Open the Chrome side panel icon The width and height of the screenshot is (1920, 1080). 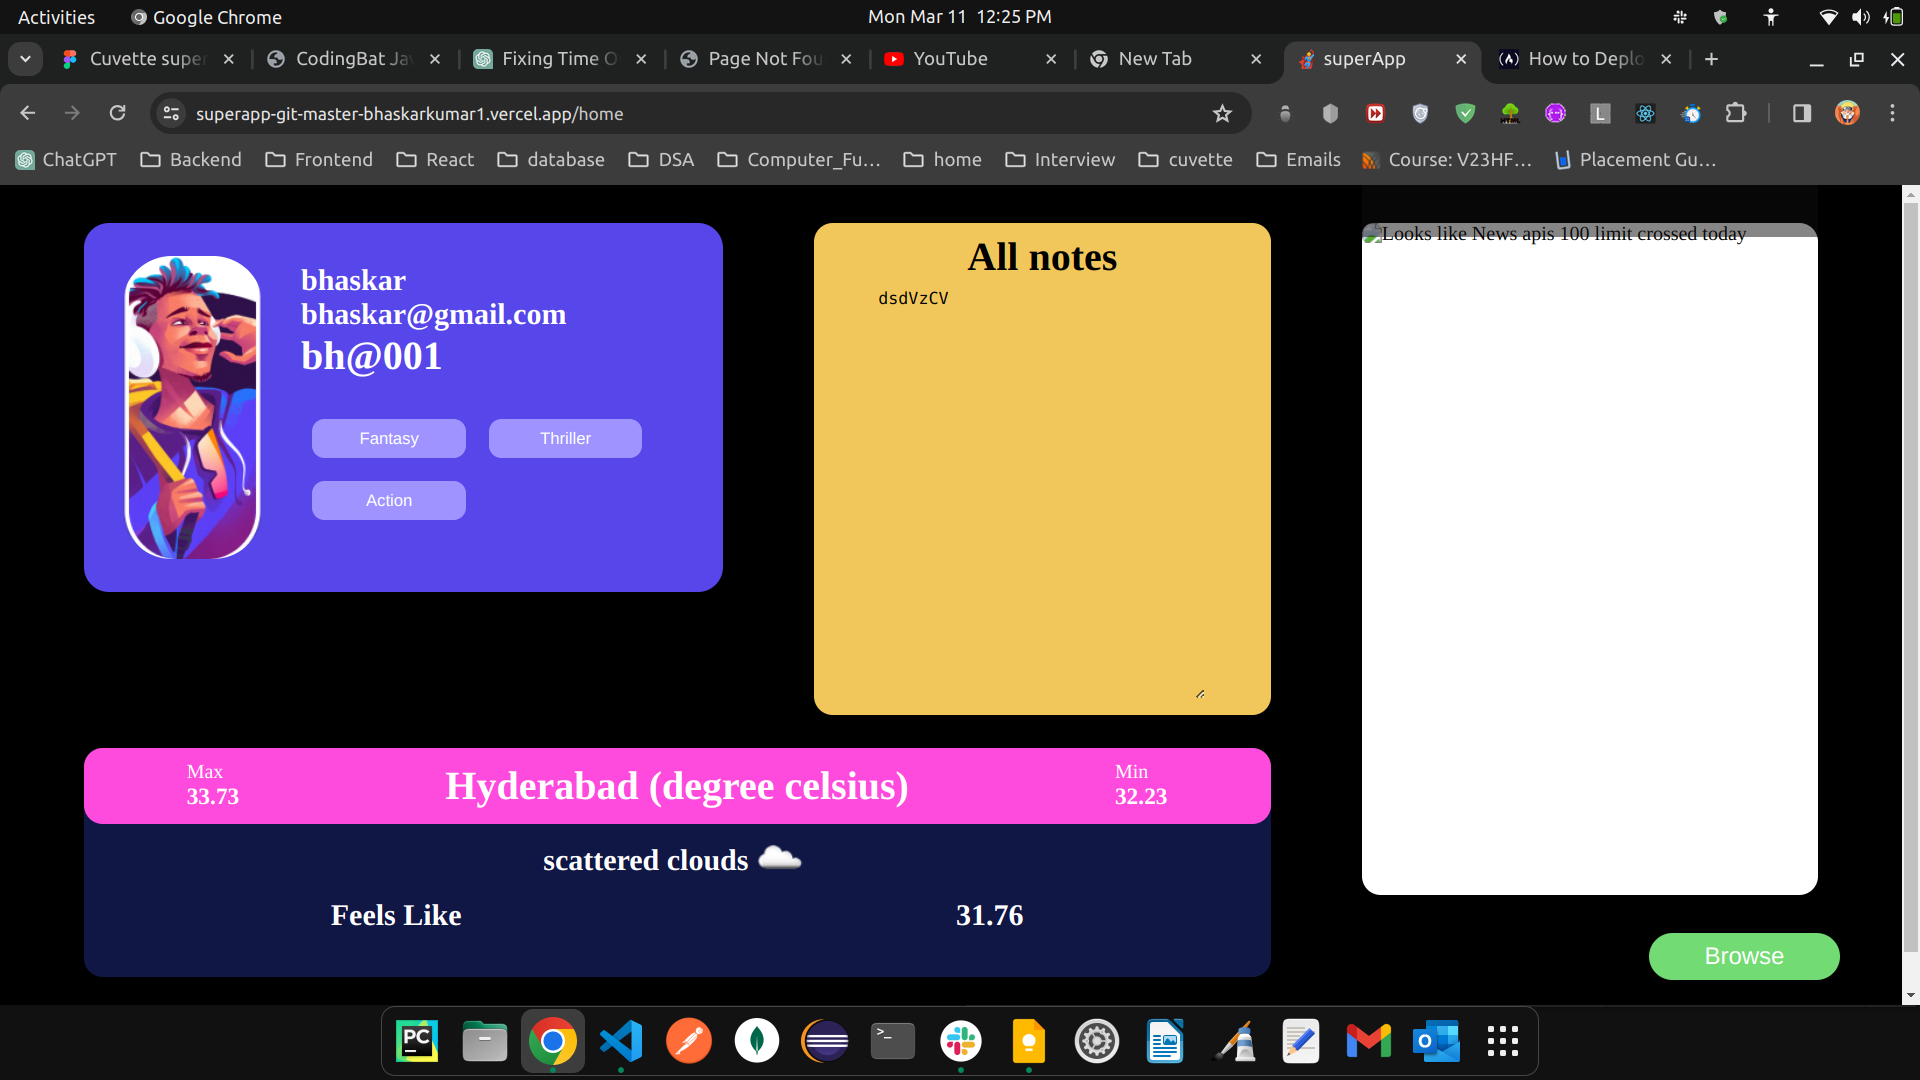pos(1801,113)
